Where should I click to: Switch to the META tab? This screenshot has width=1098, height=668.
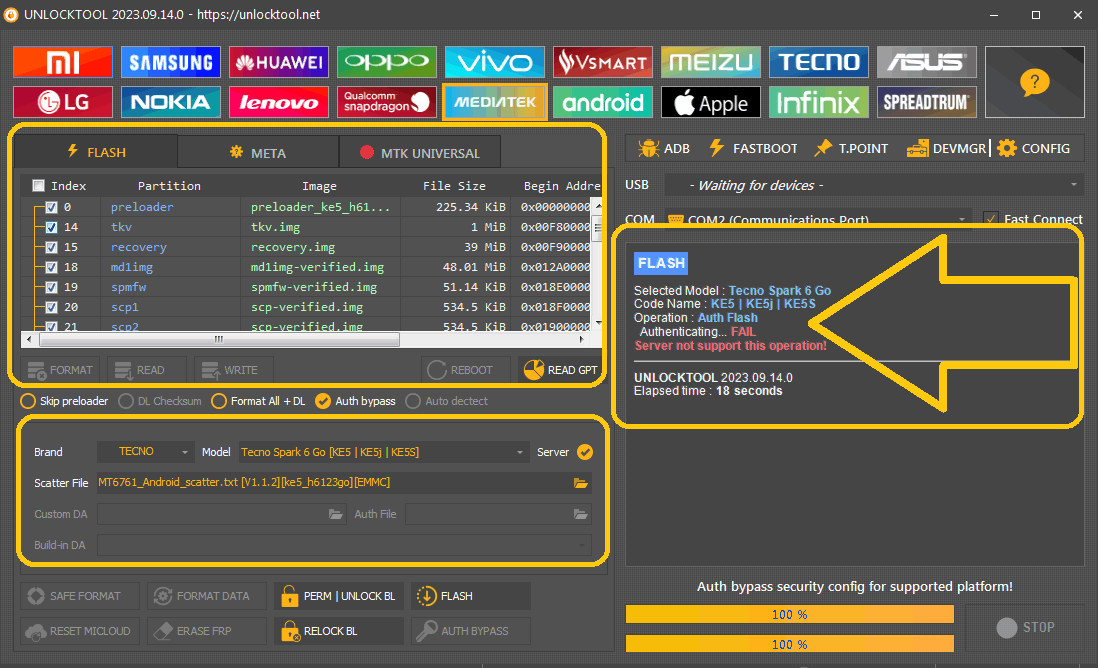(x=258, y=153)
